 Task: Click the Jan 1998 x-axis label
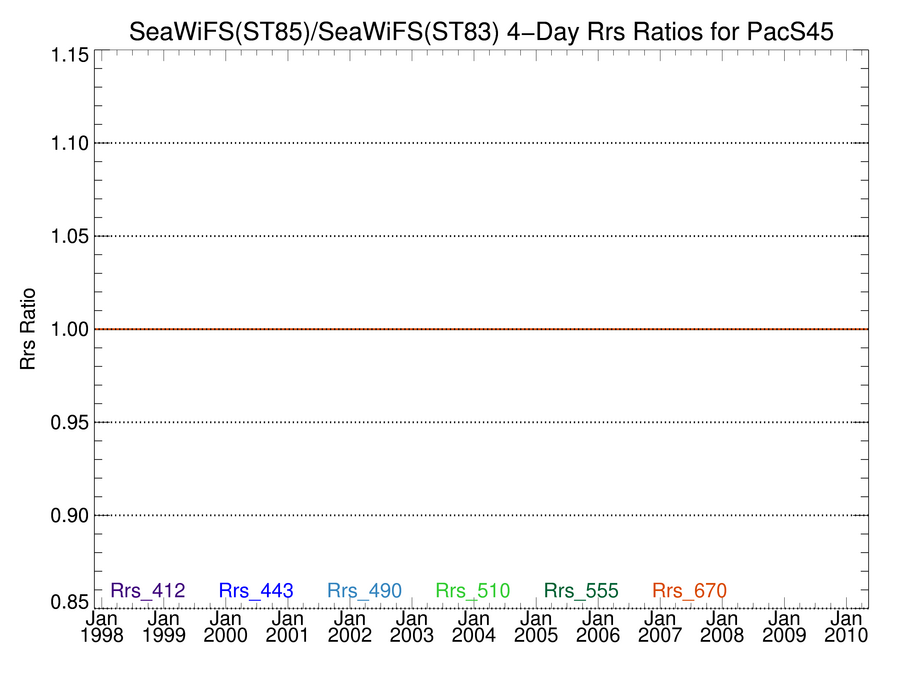pyautogui.click(x=102, y=627)
